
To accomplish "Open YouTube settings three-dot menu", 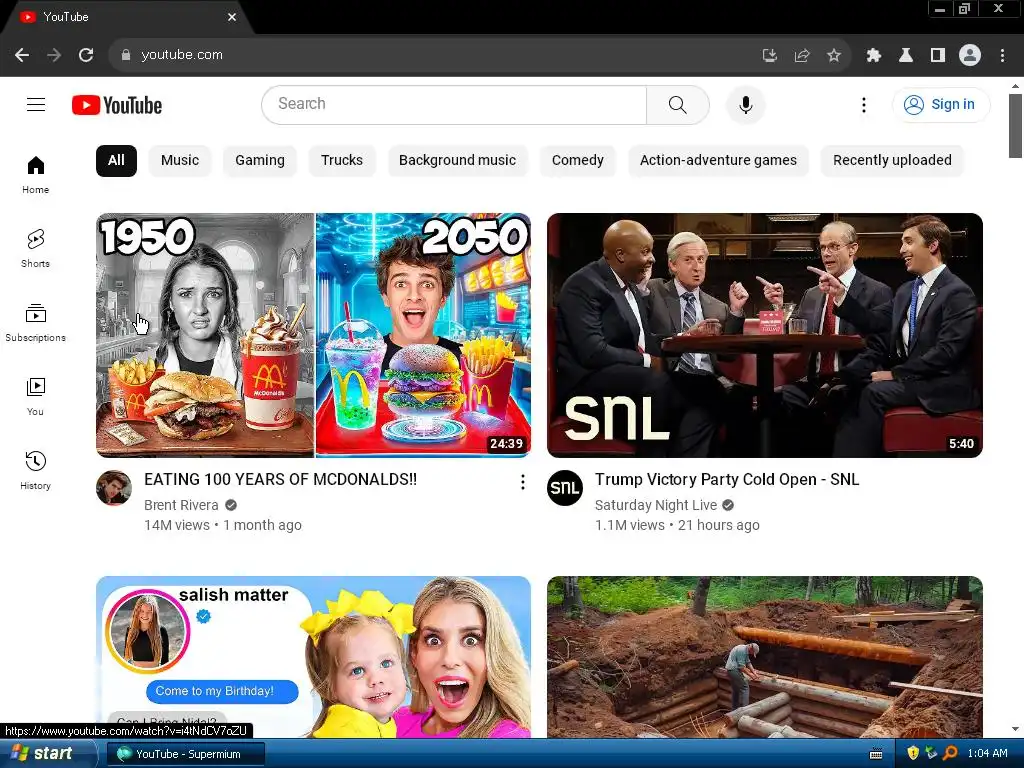I will [863, 104].
